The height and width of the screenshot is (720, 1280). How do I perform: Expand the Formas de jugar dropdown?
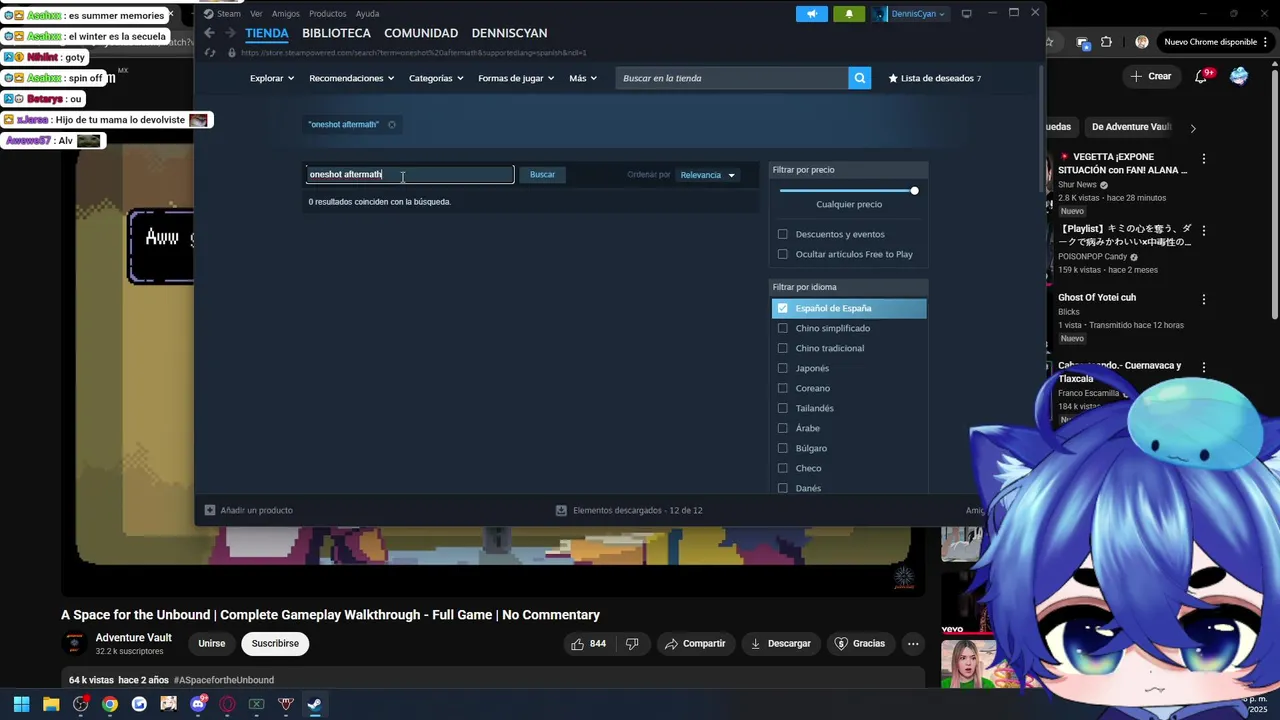click(x=517, y=78)
